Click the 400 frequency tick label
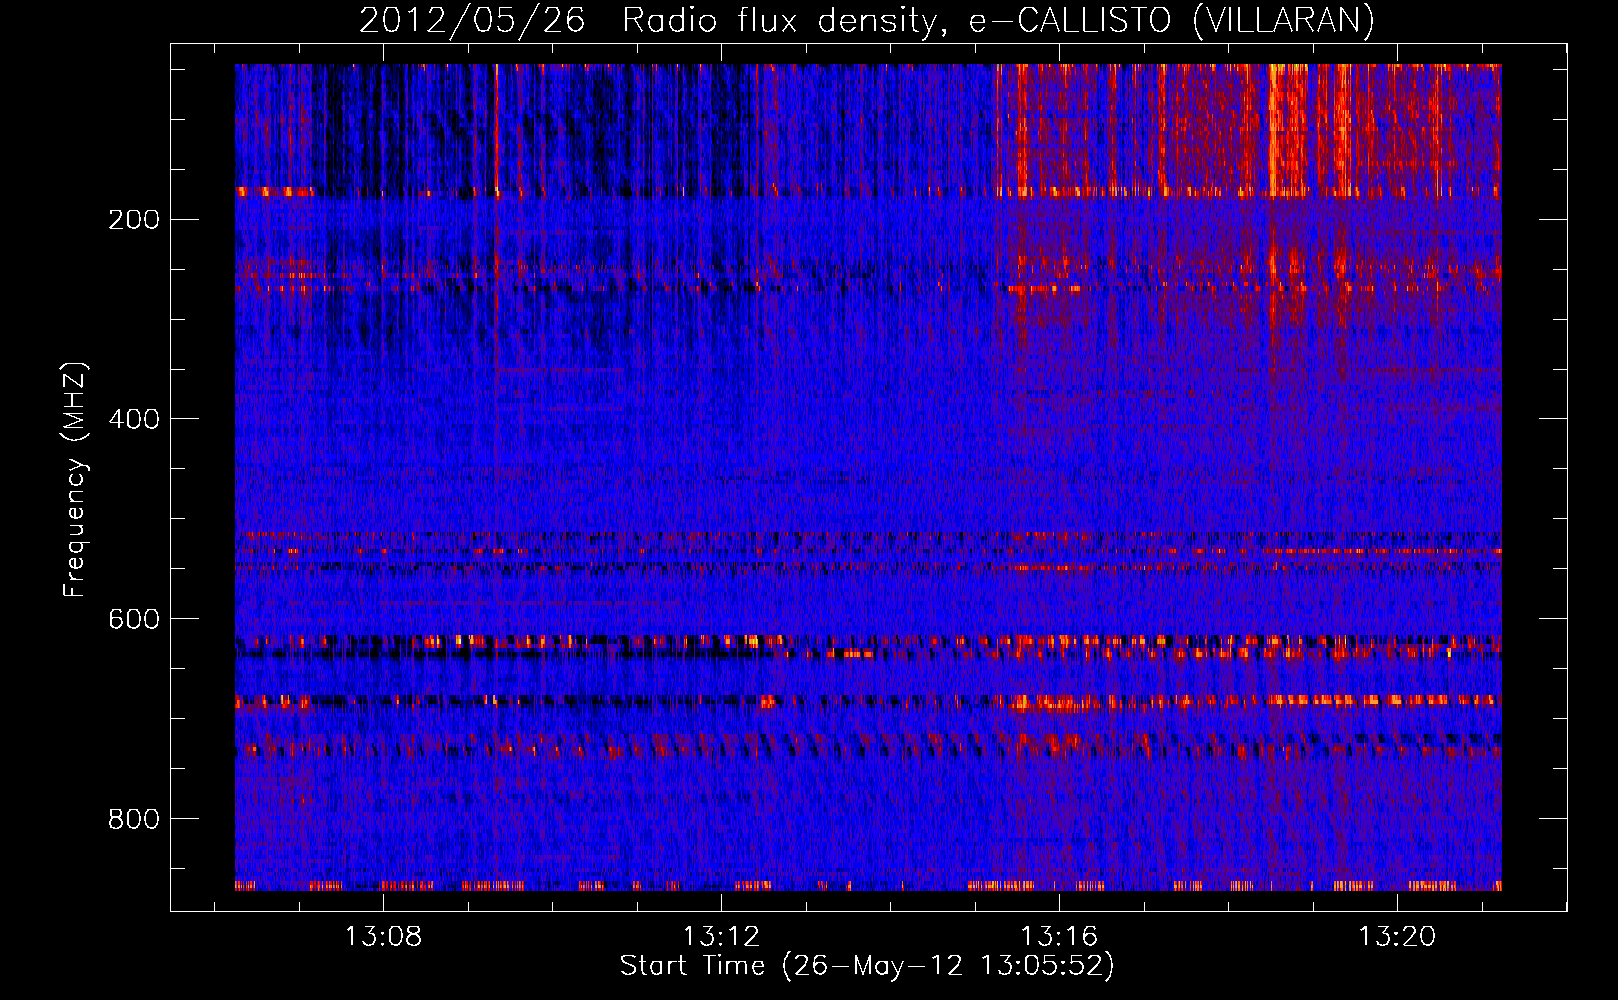The height and width of the screenshot is (1000, 1618). coord(134,420)
